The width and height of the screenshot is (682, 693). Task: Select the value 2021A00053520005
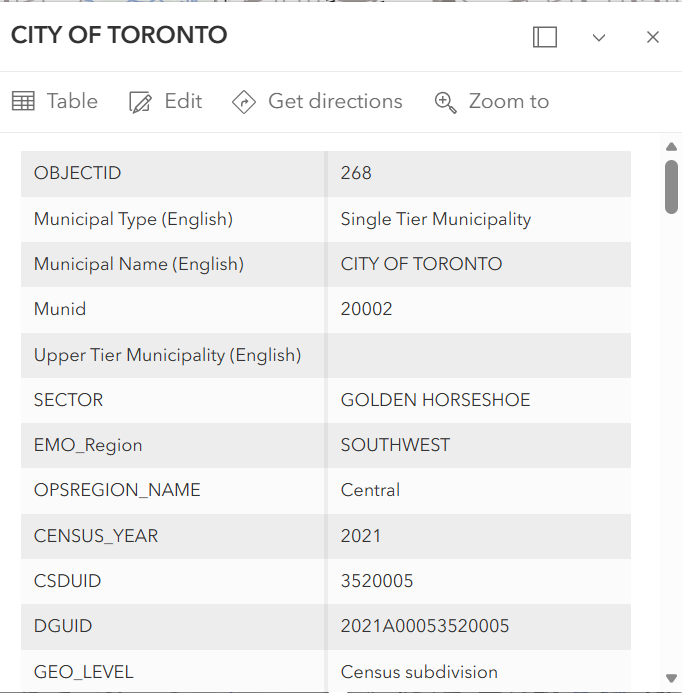tap(425, 626)
